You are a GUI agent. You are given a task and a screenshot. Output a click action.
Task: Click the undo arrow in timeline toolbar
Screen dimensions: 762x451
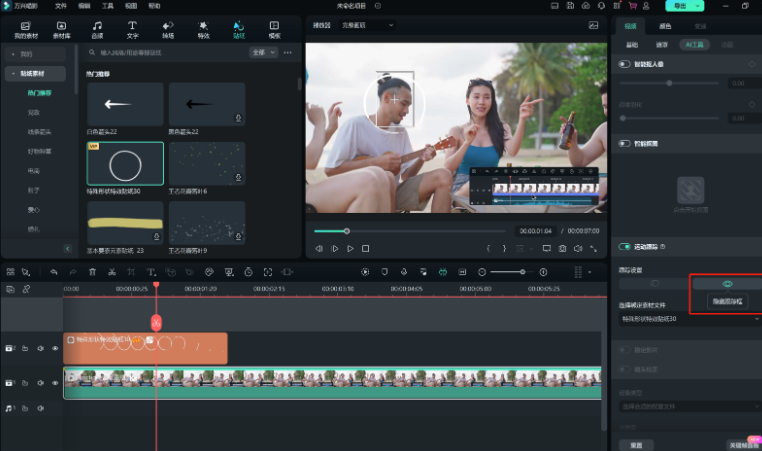(52, 272)
